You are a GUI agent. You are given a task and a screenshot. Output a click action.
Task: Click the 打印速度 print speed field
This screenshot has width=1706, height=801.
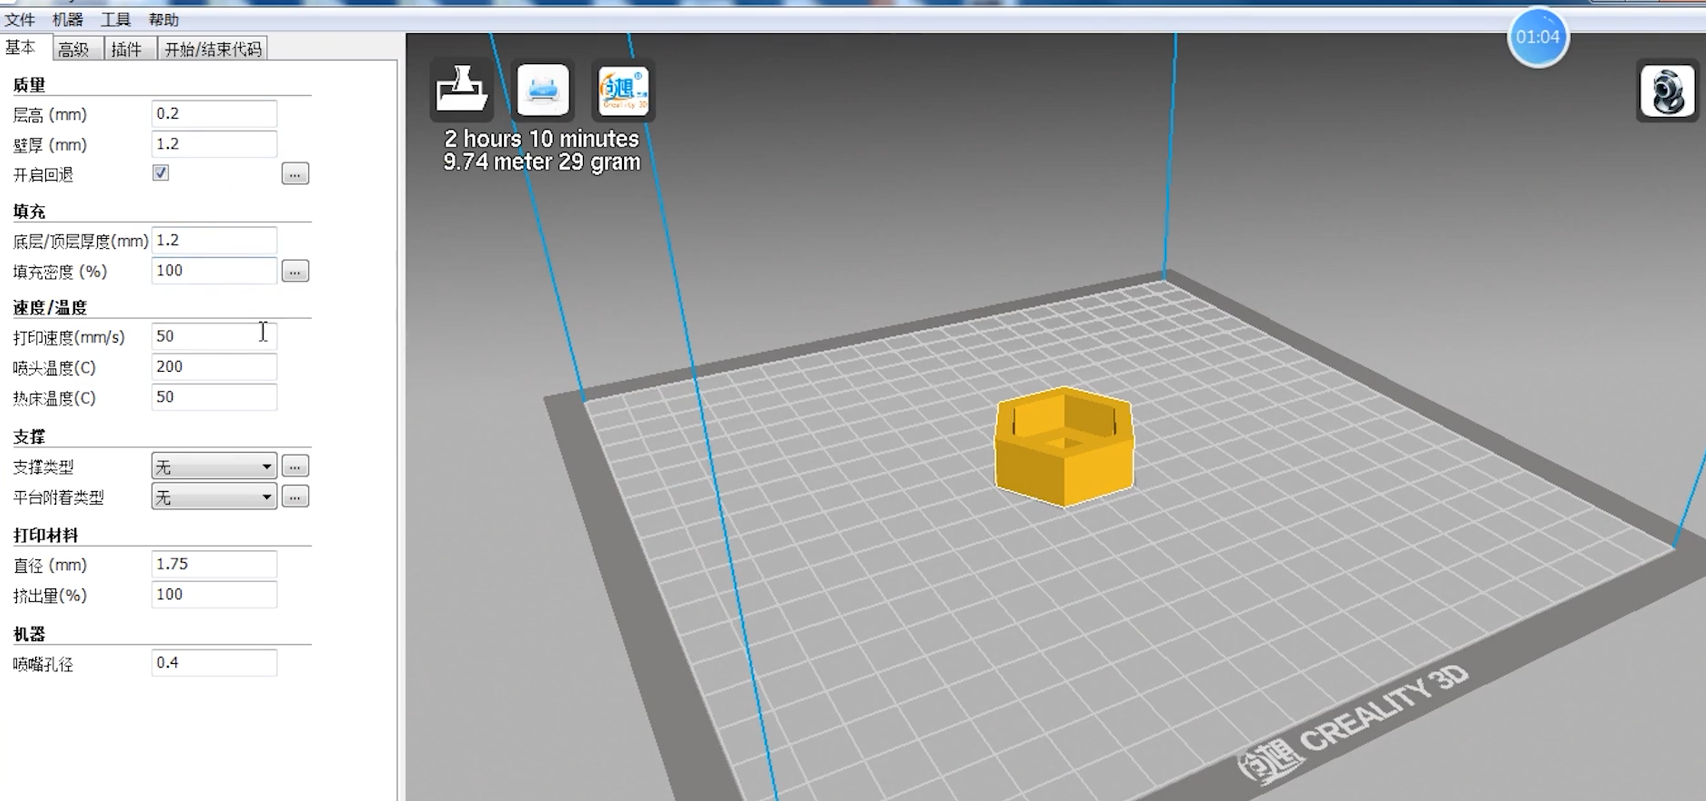pyautogui.click(x=213, y=337)
